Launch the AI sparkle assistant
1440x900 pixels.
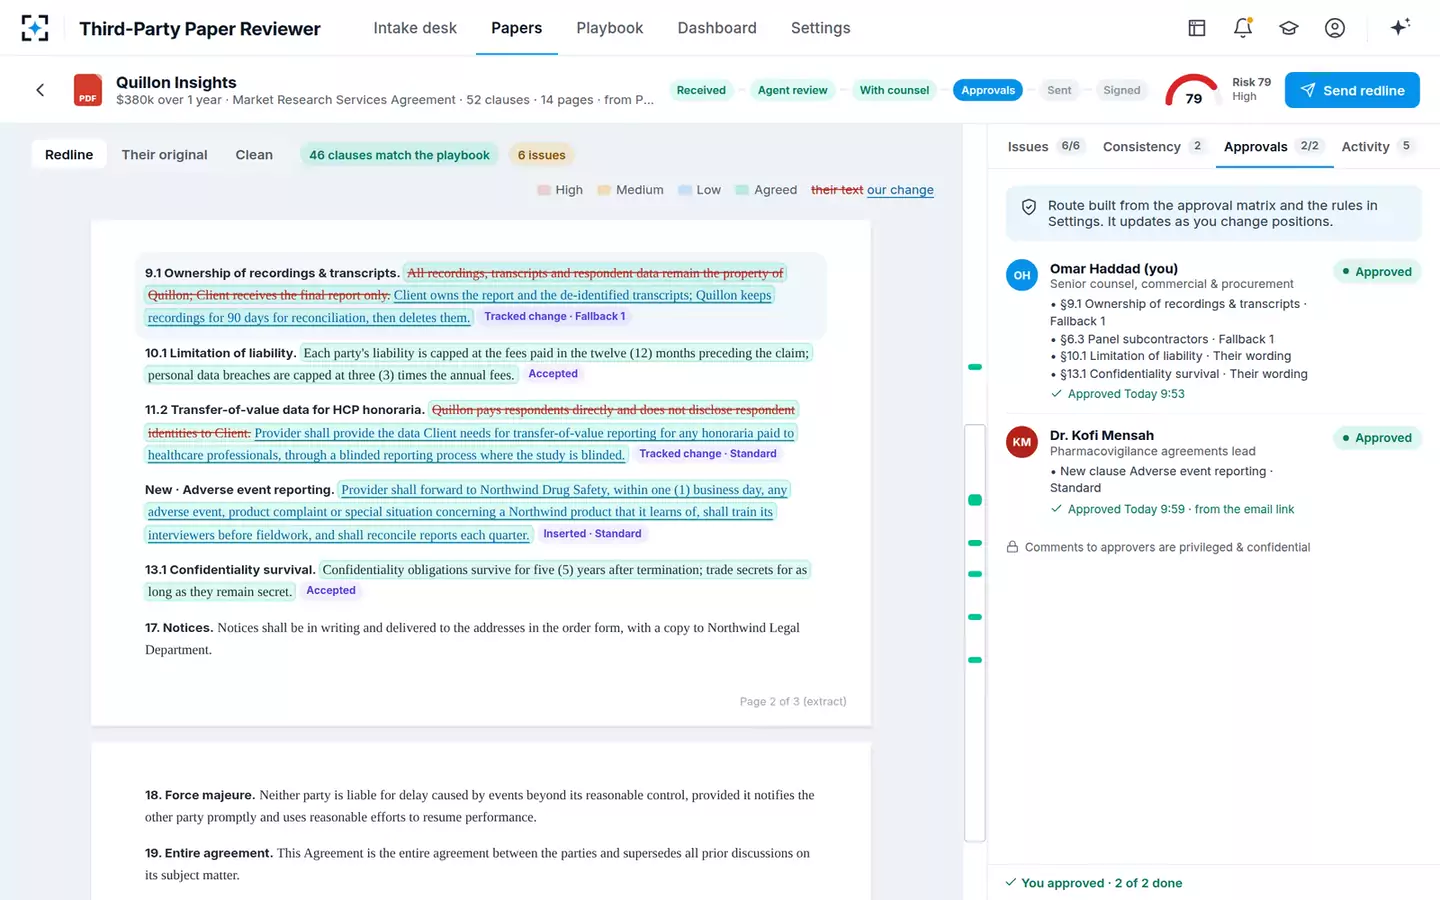click(x=1400, y=27)
